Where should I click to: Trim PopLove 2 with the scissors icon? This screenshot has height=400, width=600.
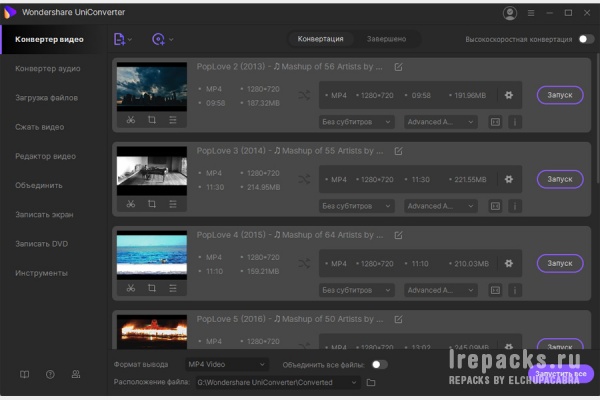[131, 120]
